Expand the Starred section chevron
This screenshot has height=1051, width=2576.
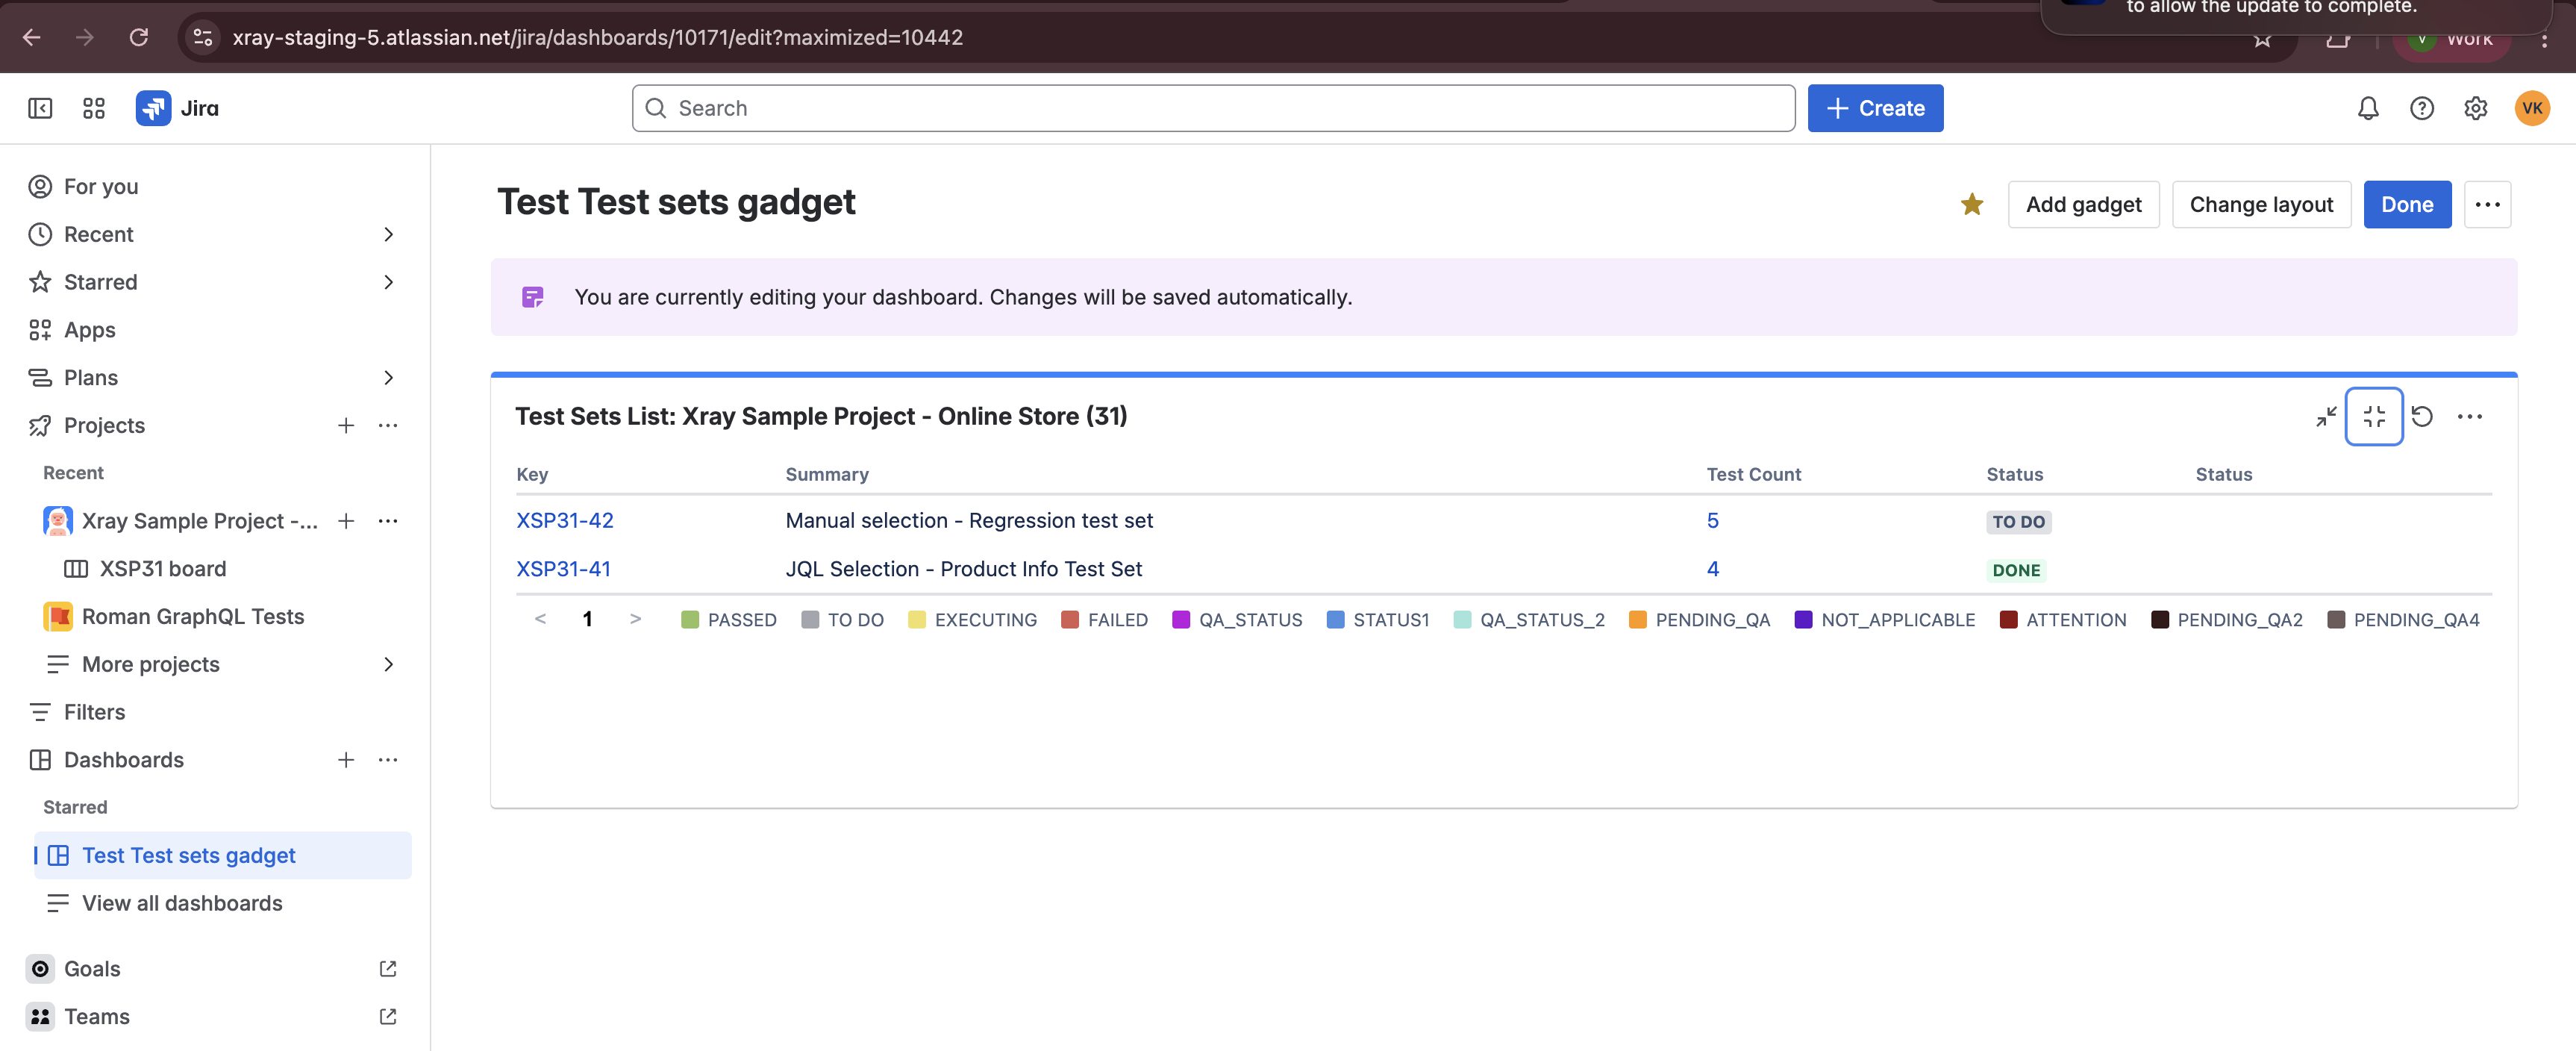388,282
